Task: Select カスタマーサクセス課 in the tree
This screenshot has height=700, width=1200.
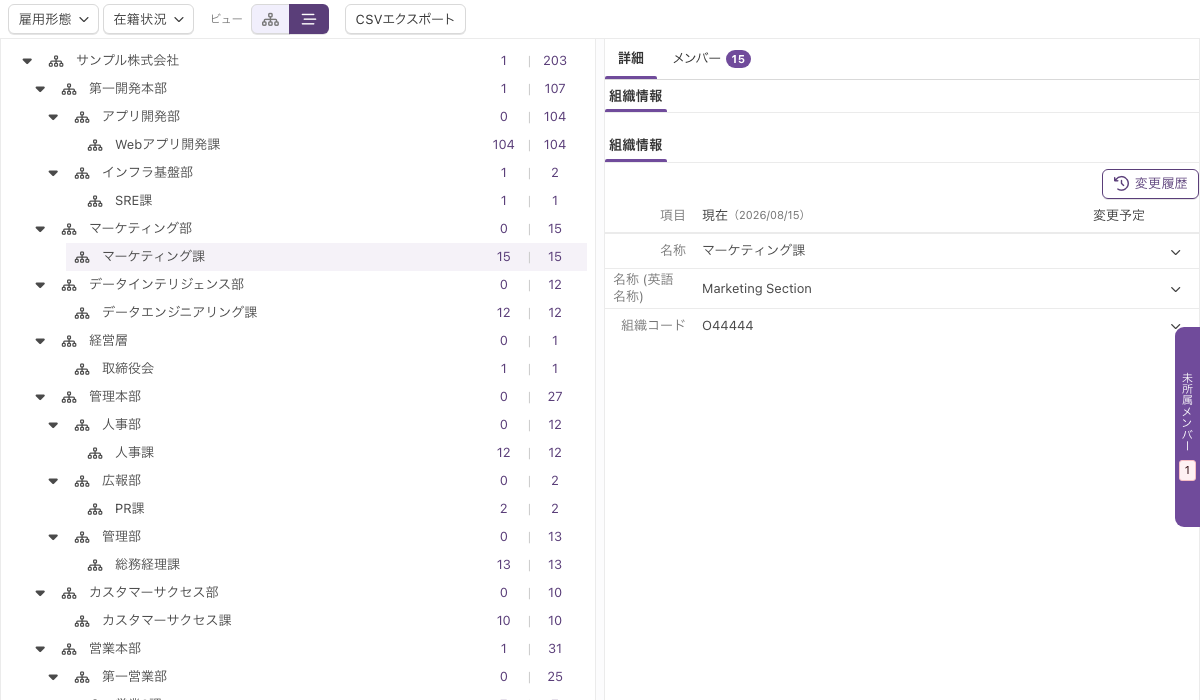Action: (x=167, y=621)
